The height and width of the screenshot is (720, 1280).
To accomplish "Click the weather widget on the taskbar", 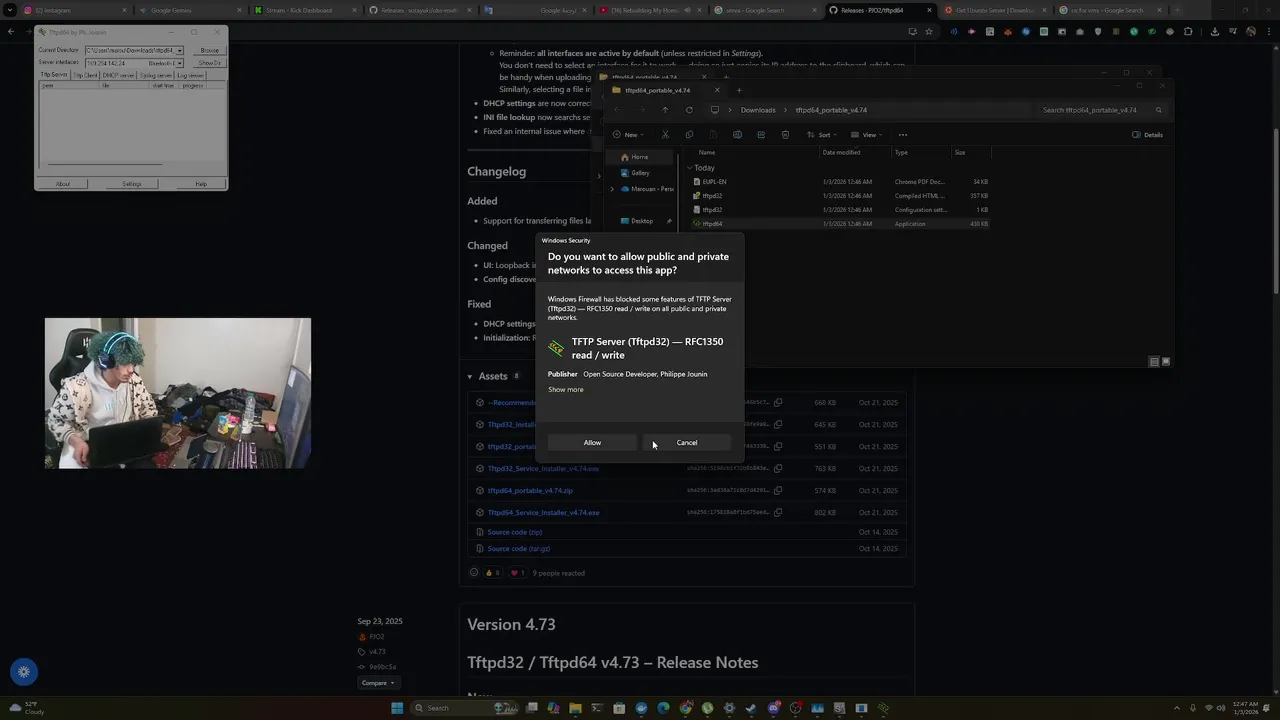I will click(25, 708).
